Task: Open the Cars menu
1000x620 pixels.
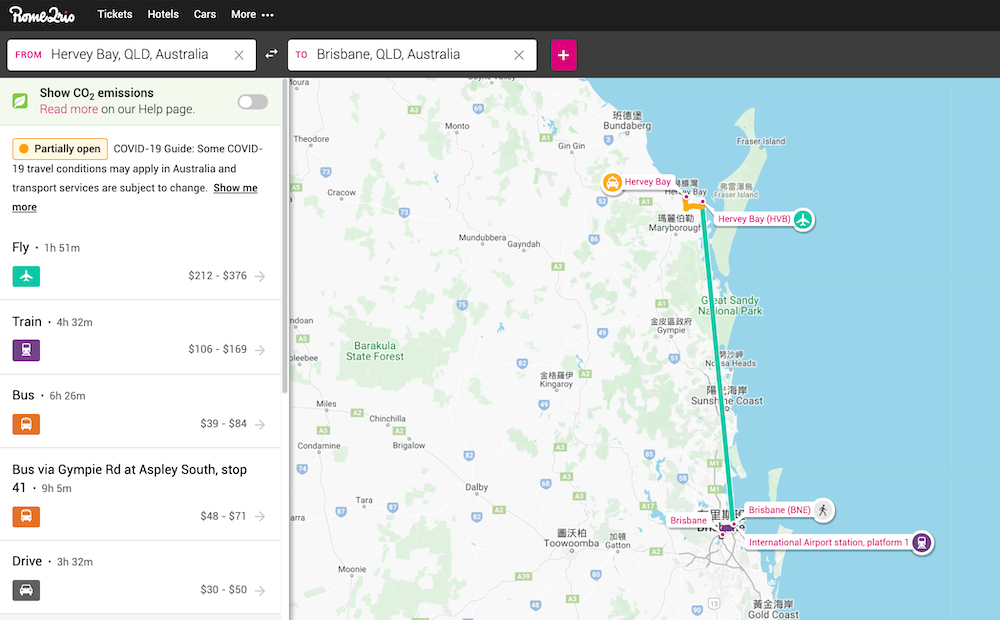Action: [205, 14]
